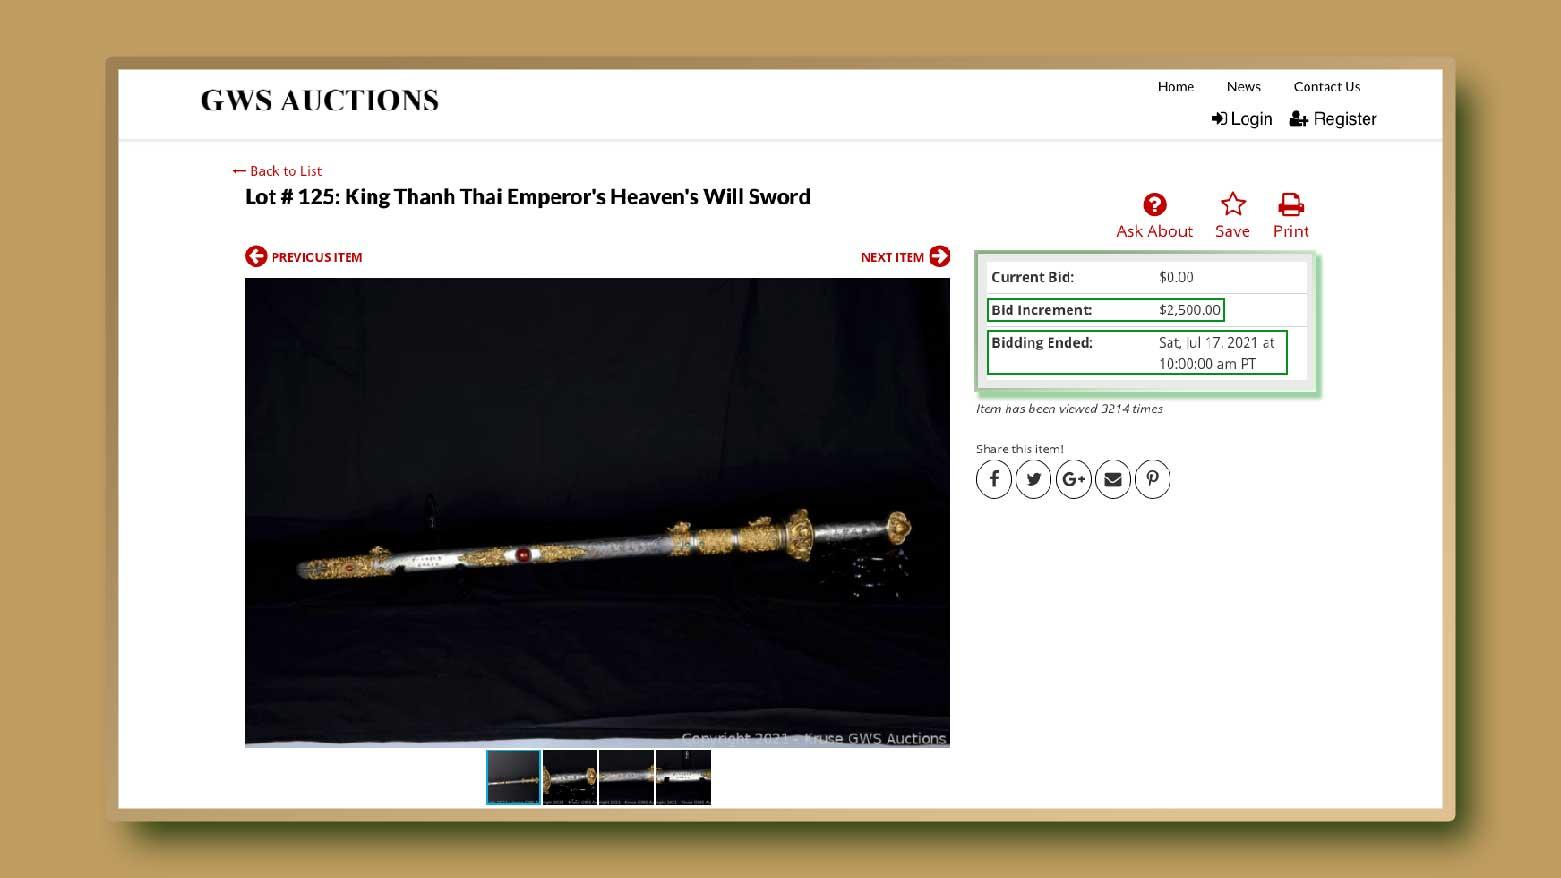Screen dimensions: 1561x878
Task: Click the Register link
Action: coord(1333,119)
